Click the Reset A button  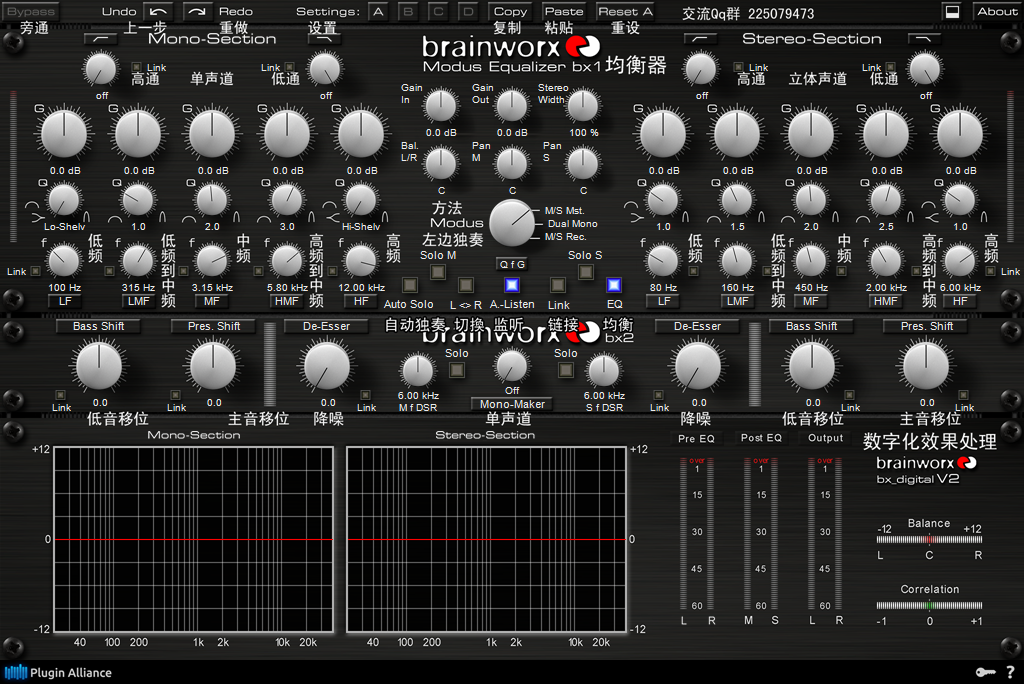[625, 11]
